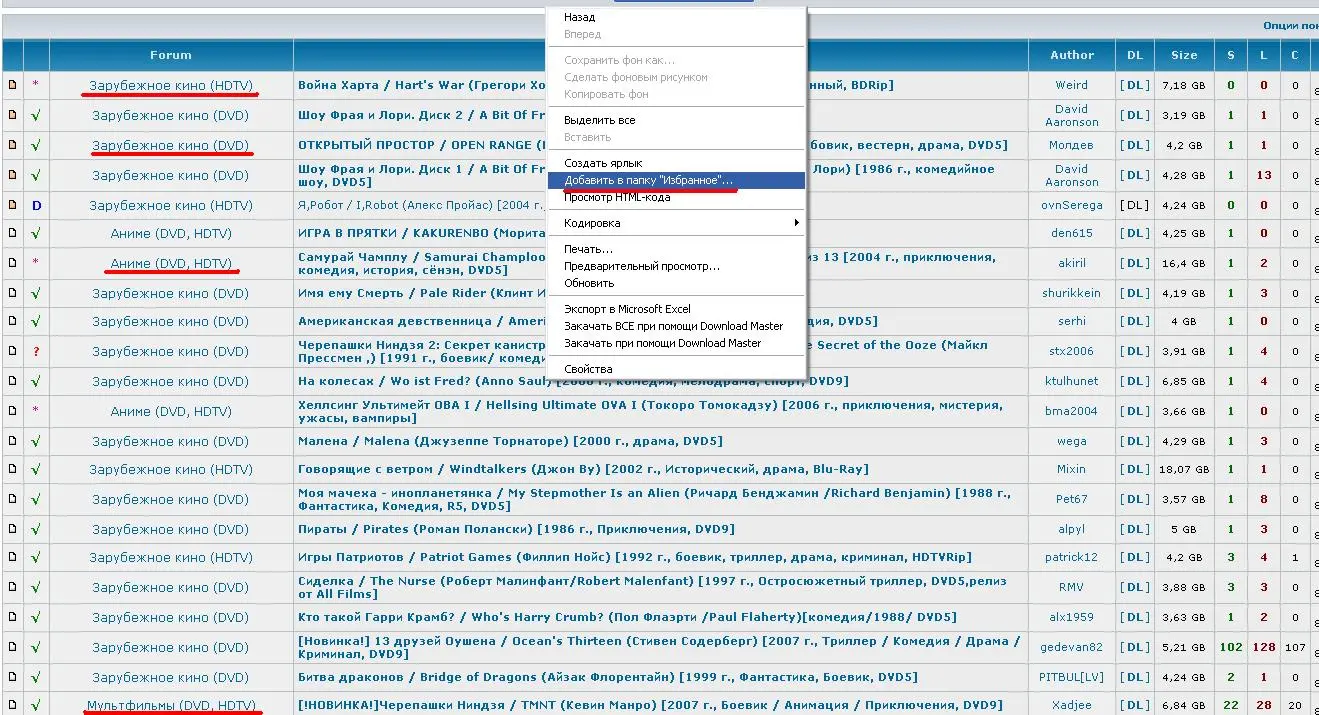Select Обновить in the context menu
1319x715 pixels.
tap(589, 283)
